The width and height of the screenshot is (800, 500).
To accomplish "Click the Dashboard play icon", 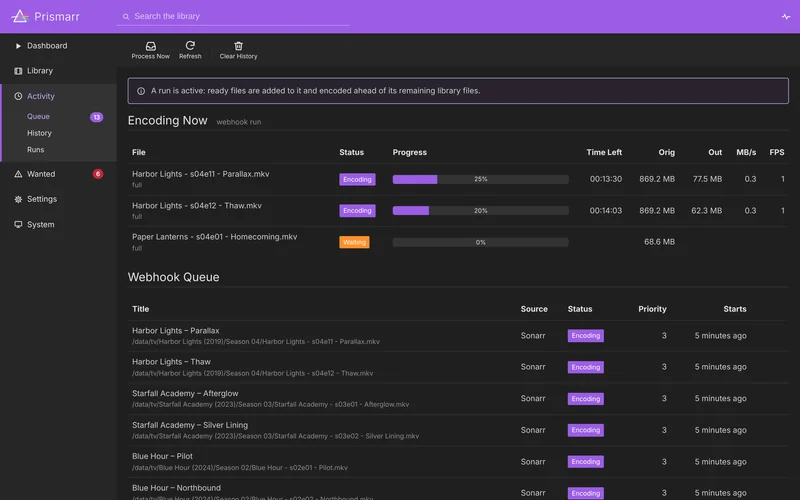I will 18,46.
